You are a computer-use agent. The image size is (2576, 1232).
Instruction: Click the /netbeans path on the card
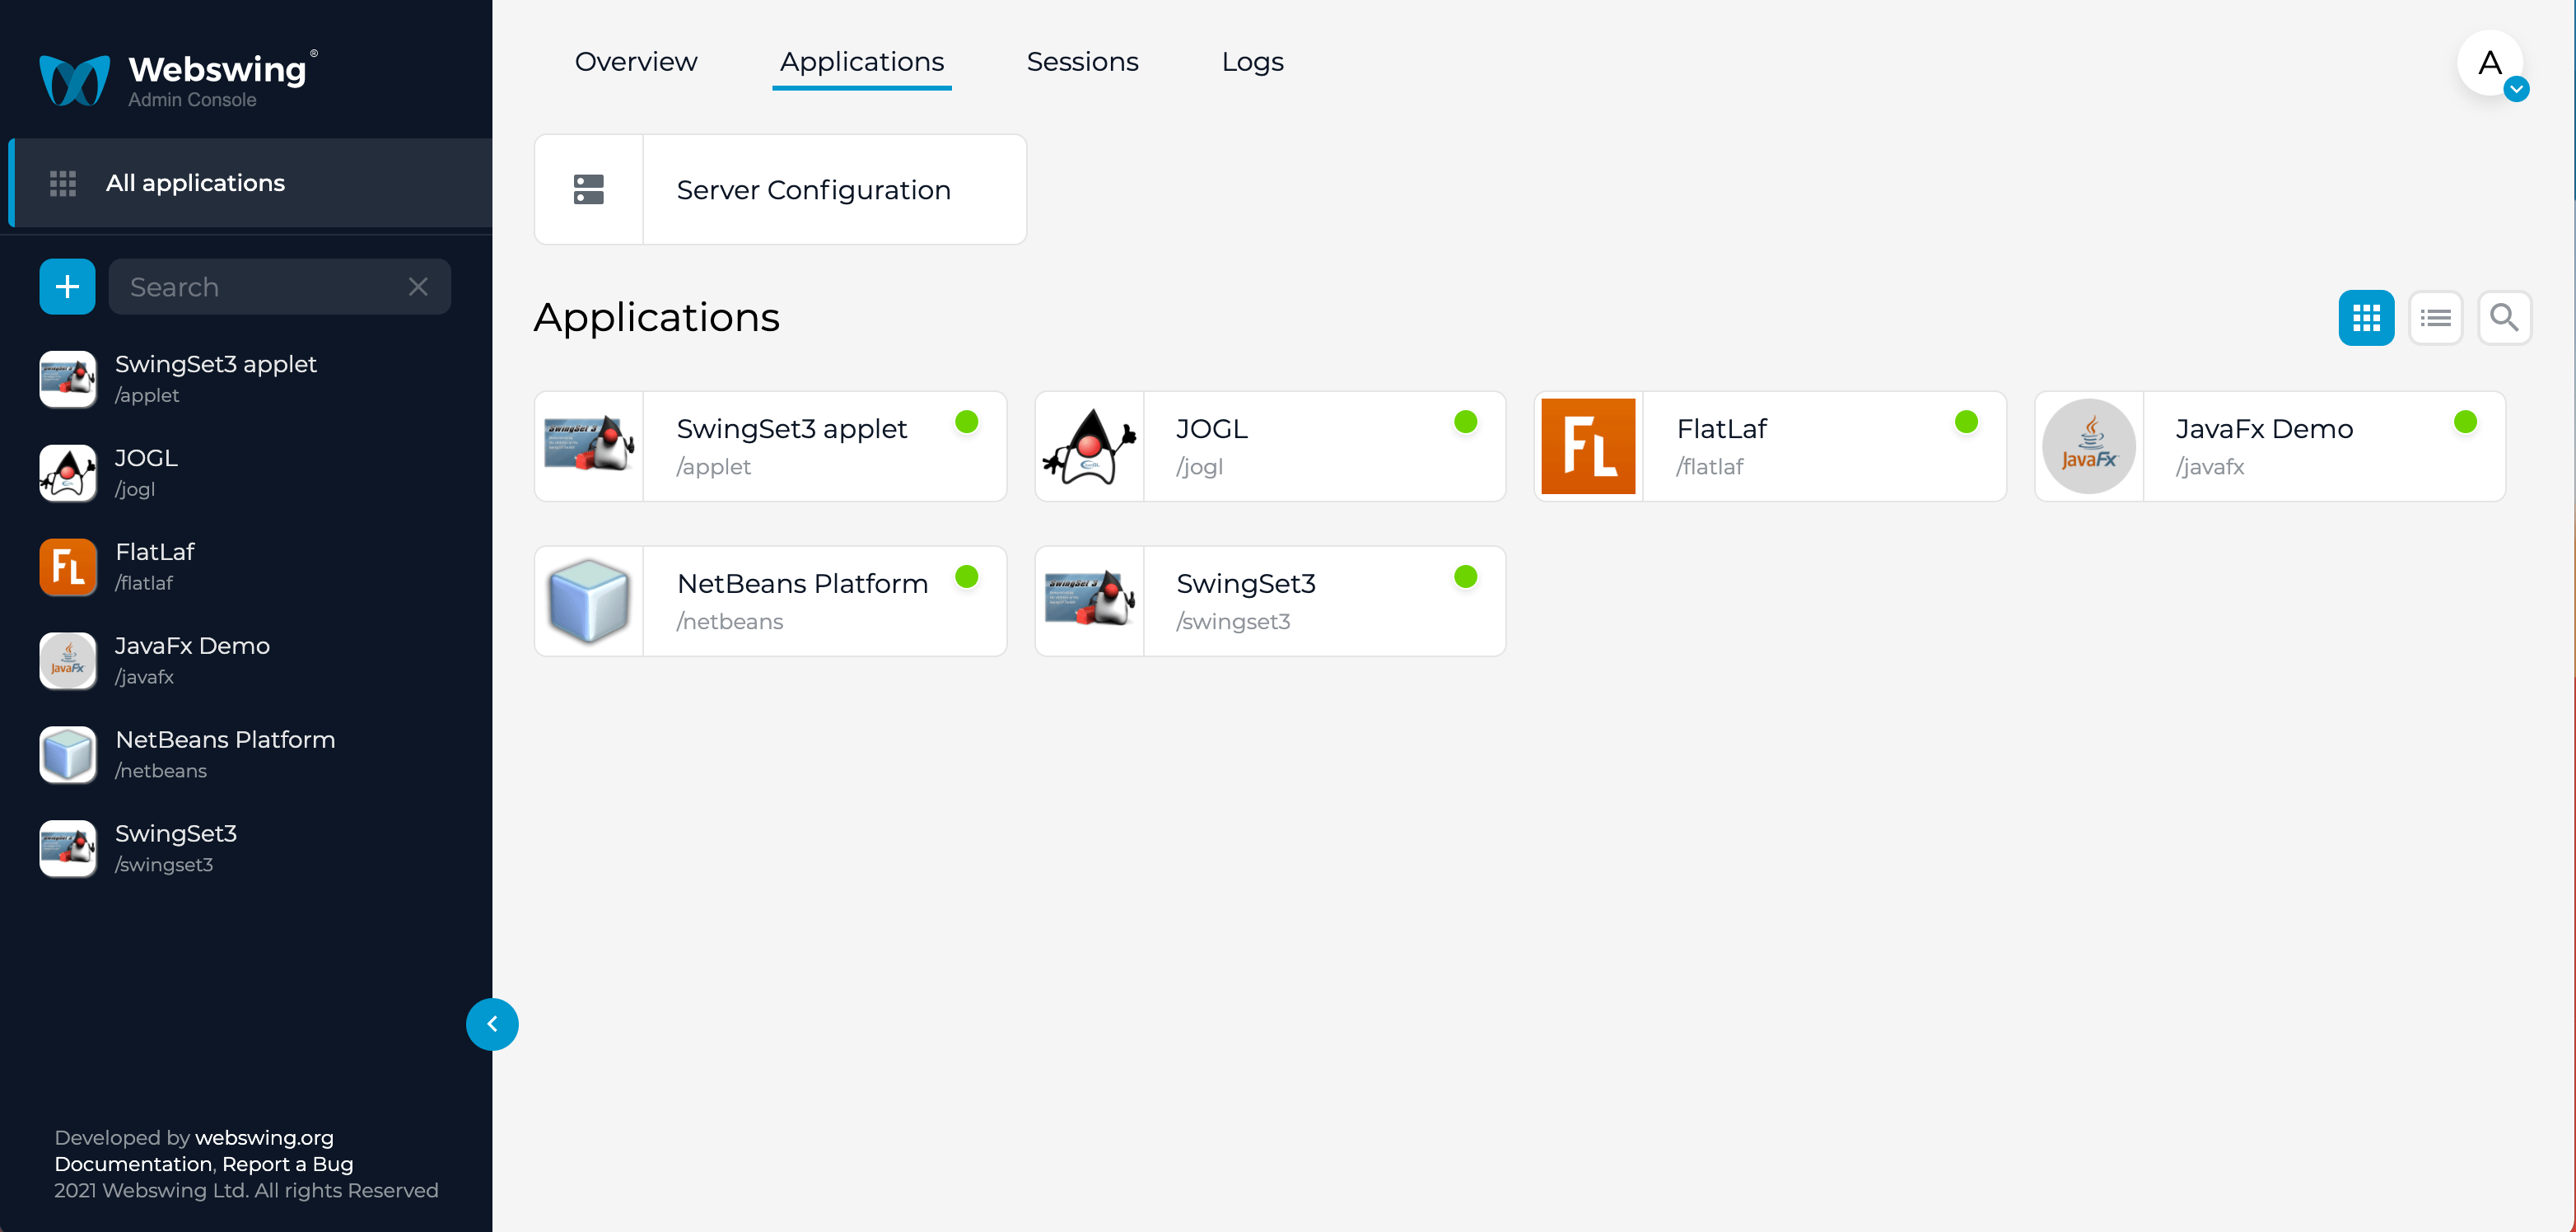pyautogui.click(x=731, y=622)
